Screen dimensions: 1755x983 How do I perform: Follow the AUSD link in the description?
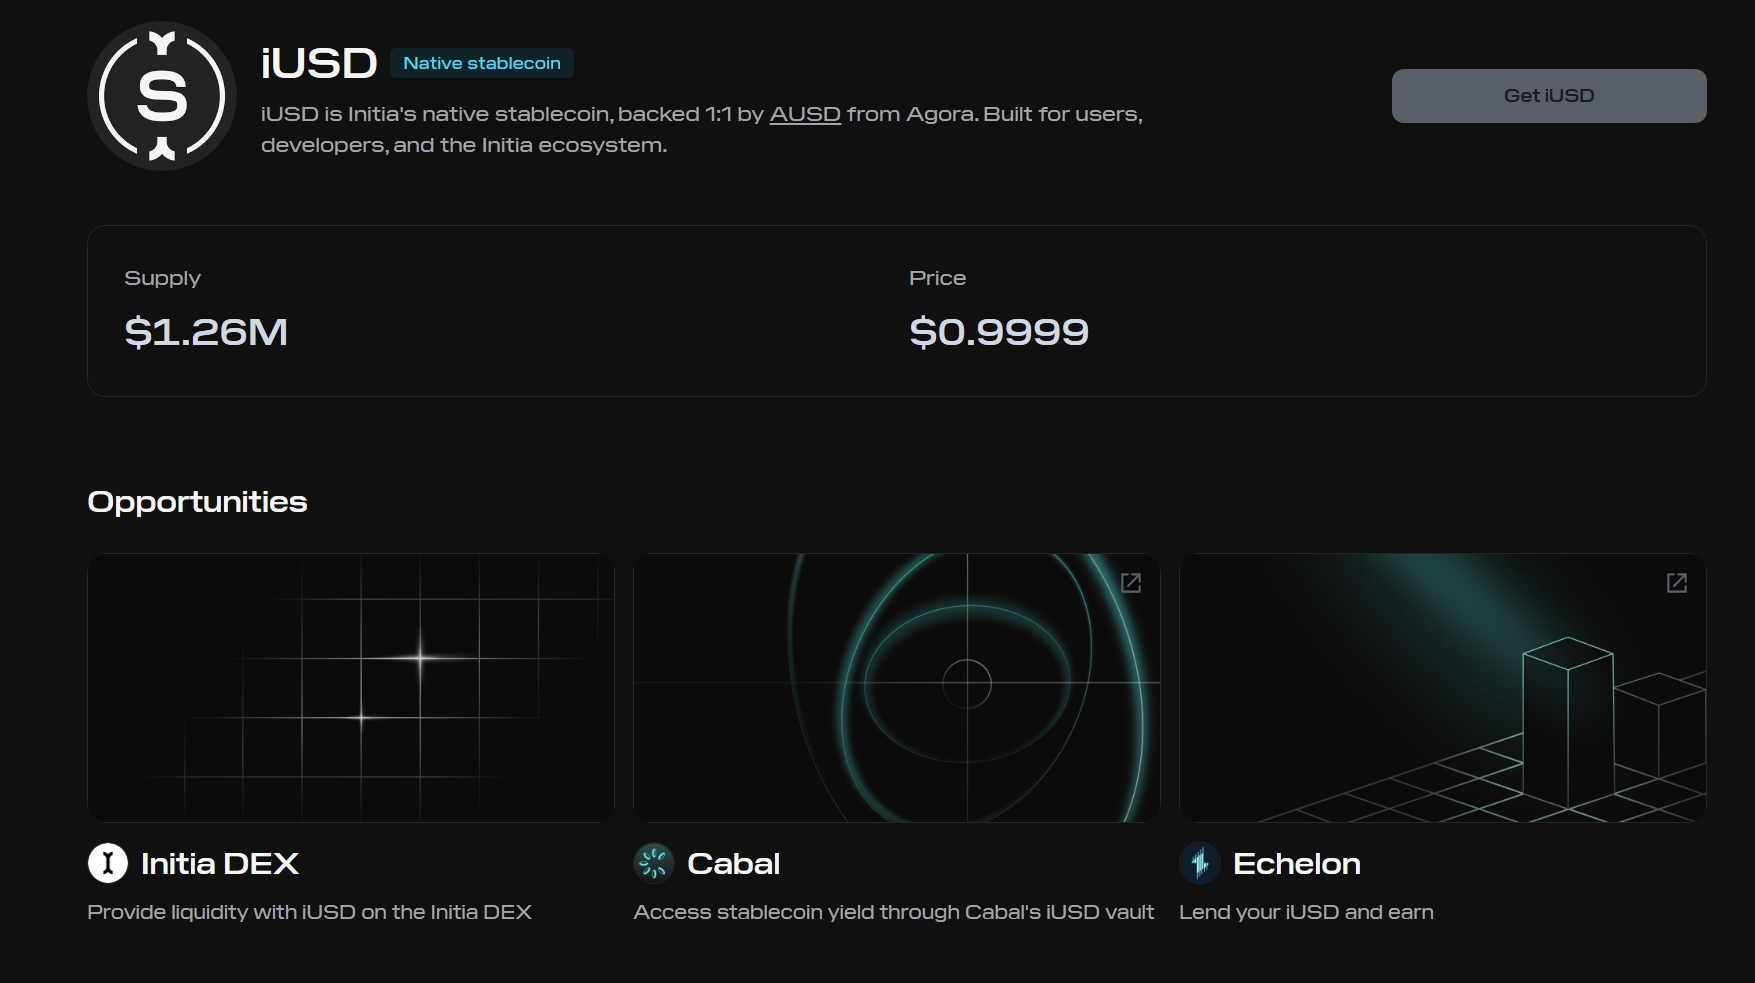click(804, 114)
